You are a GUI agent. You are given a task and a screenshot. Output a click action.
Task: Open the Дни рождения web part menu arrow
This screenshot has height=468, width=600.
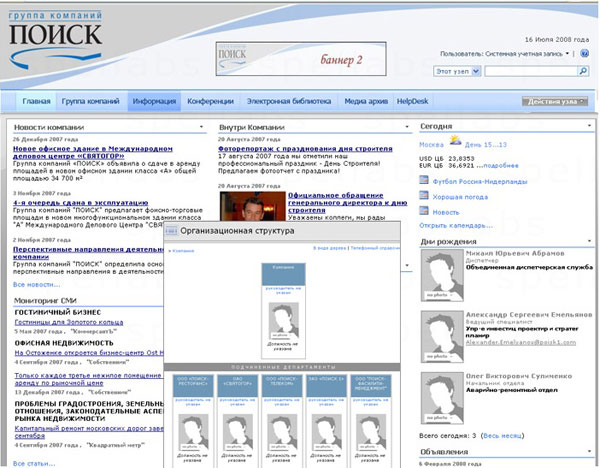point(589,241)
